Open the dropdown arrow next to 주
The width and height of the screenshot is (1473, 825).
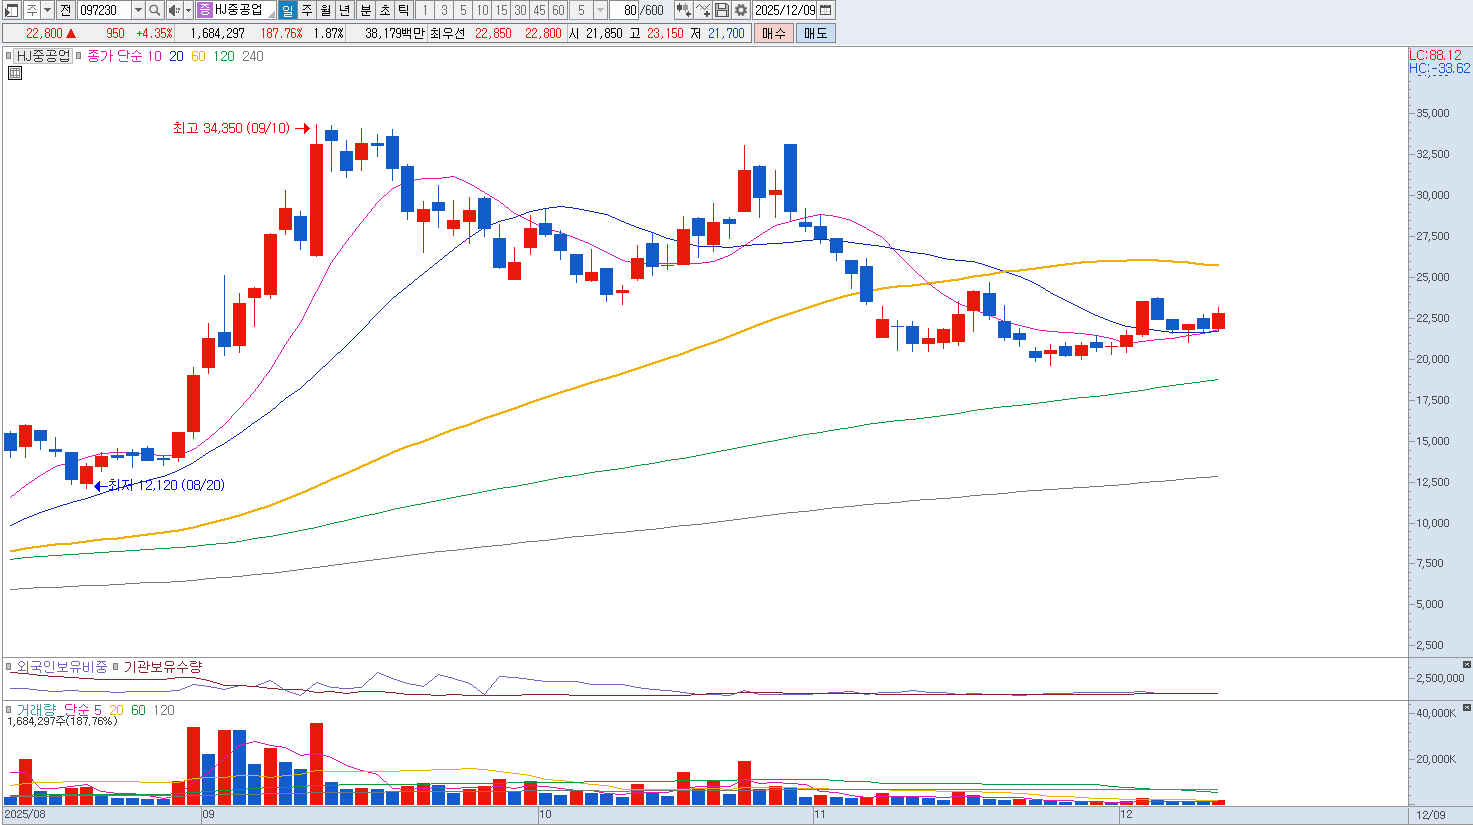click(47, 10)
